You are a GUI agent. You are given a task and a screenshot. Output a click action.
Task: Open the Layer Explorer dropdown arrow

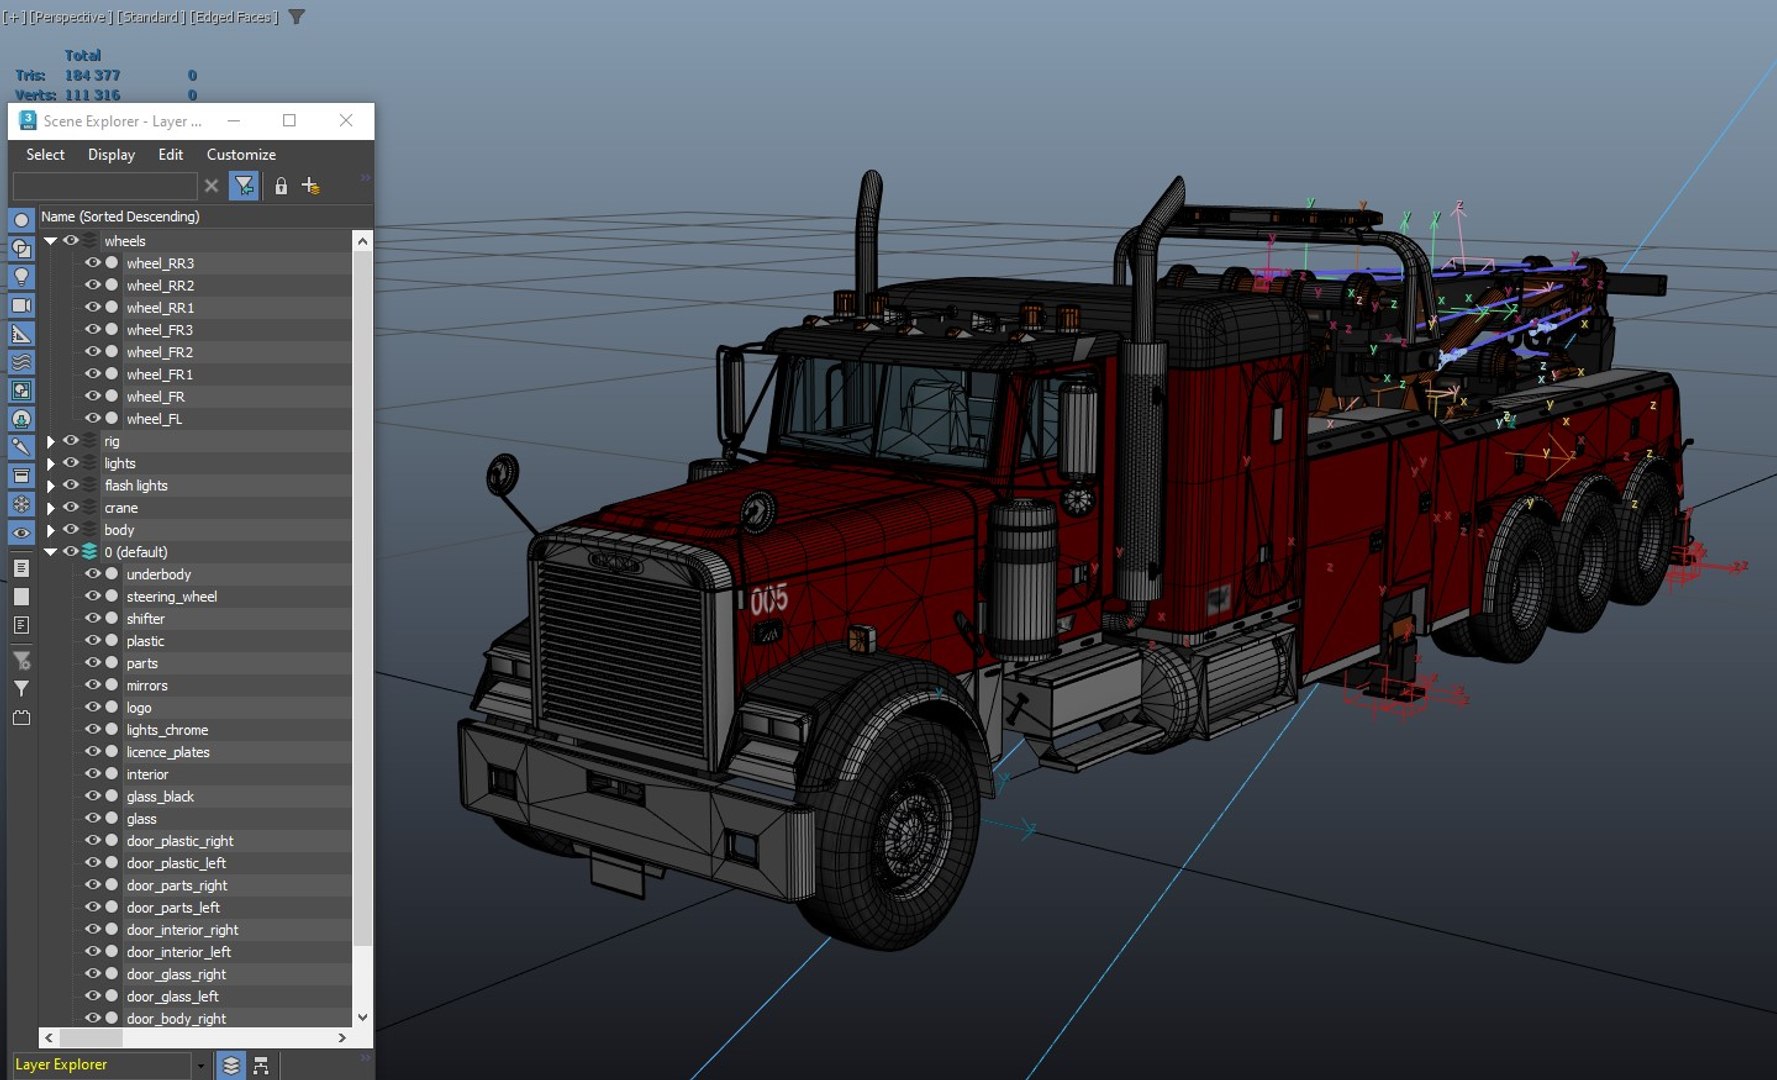click(201, 1066)
